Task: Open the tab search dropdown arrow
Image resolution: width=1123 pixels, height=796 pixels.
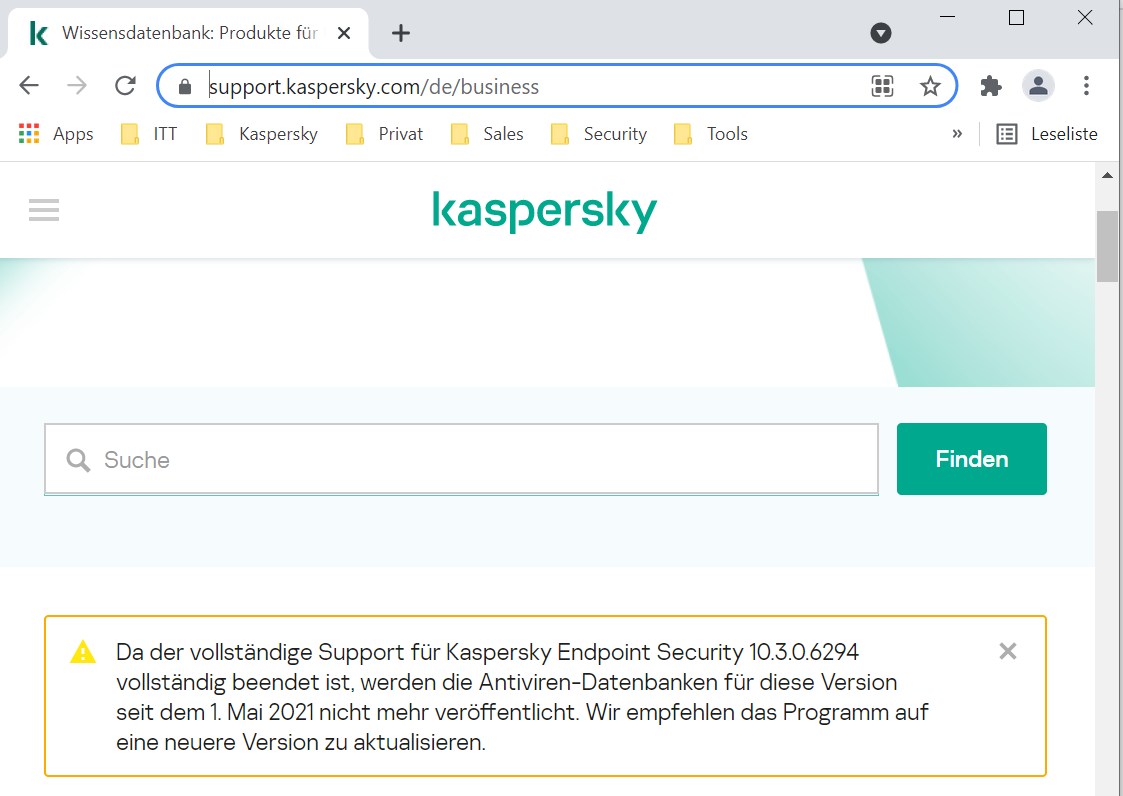Action: (x=881, y=33)
